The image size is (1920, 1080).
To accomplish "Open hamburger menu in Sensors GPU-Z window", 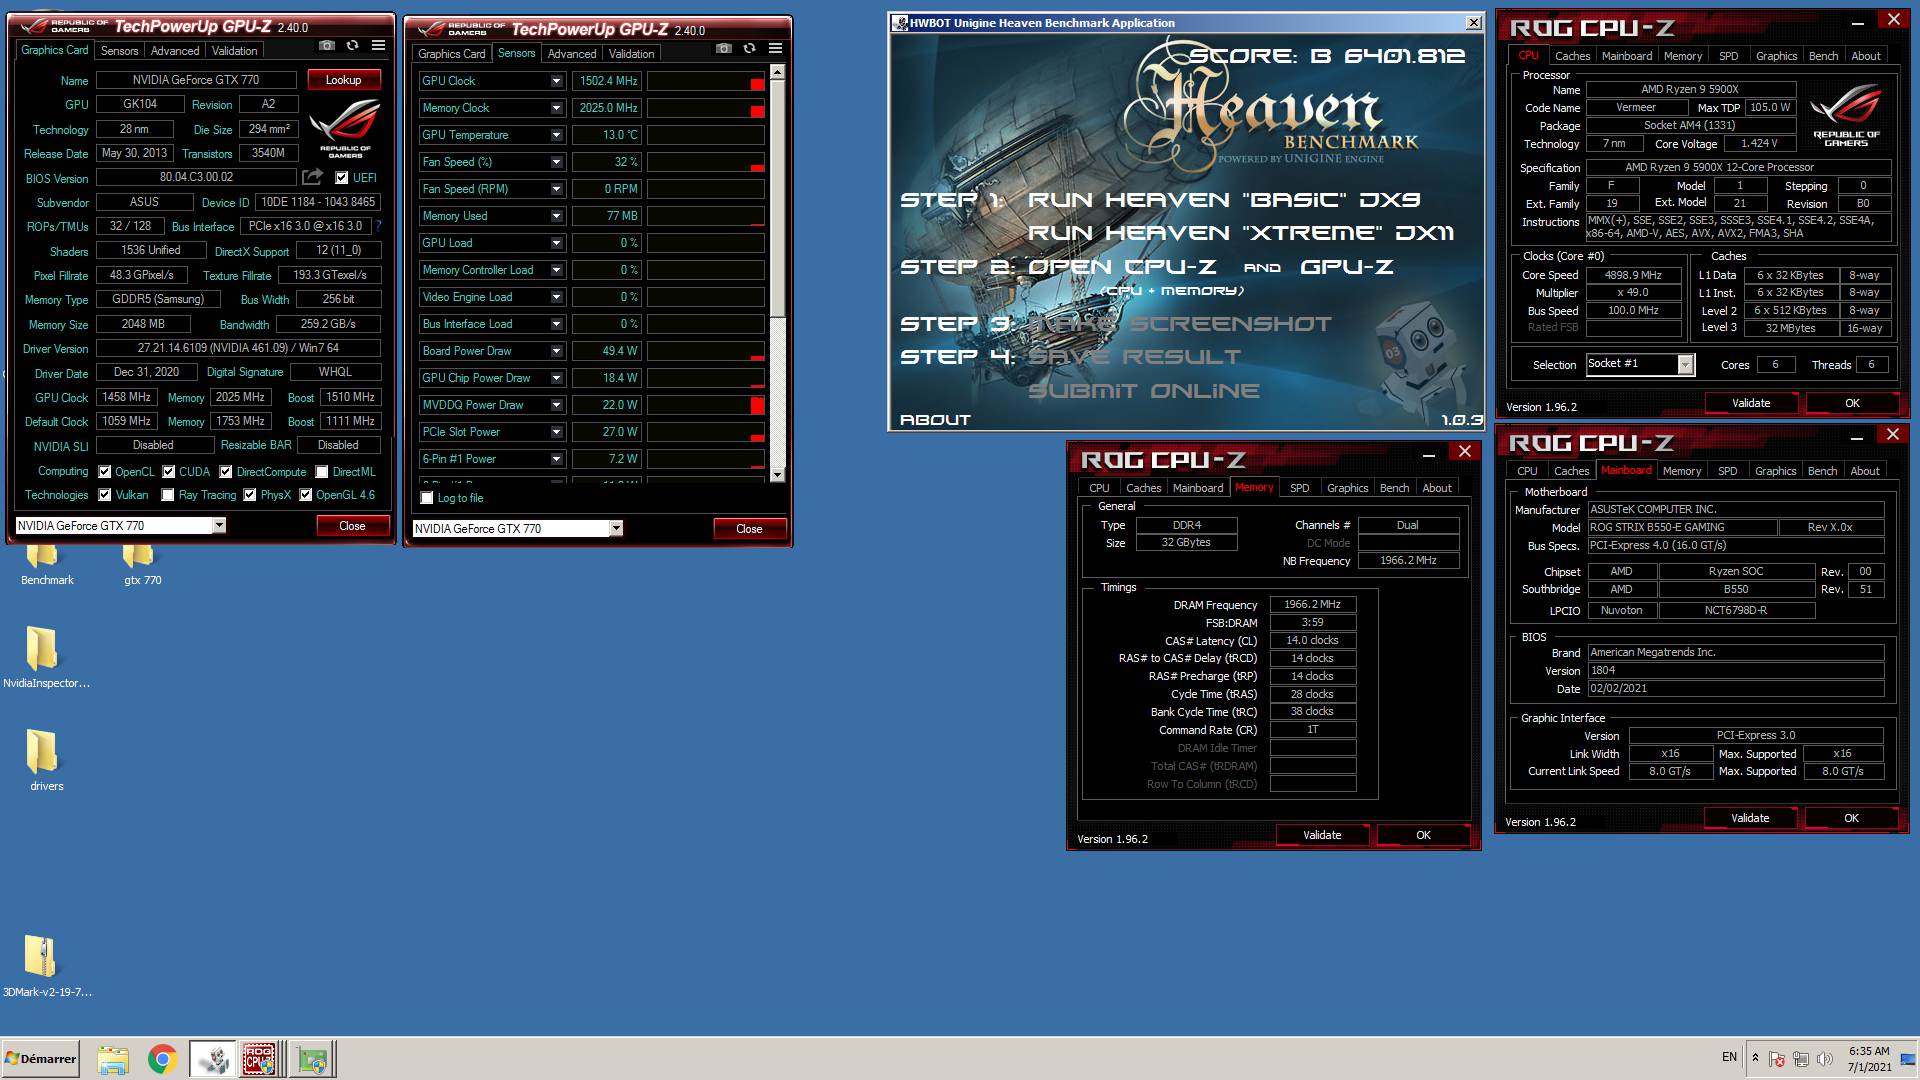I will coord(775,49).
